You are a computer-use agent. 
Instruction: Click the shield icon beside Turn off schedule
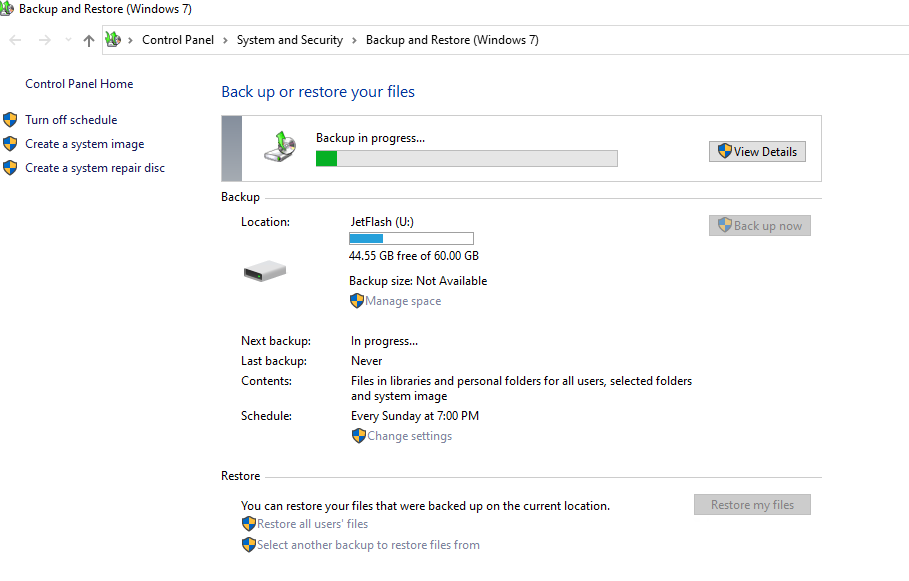[x=10, y=120]
